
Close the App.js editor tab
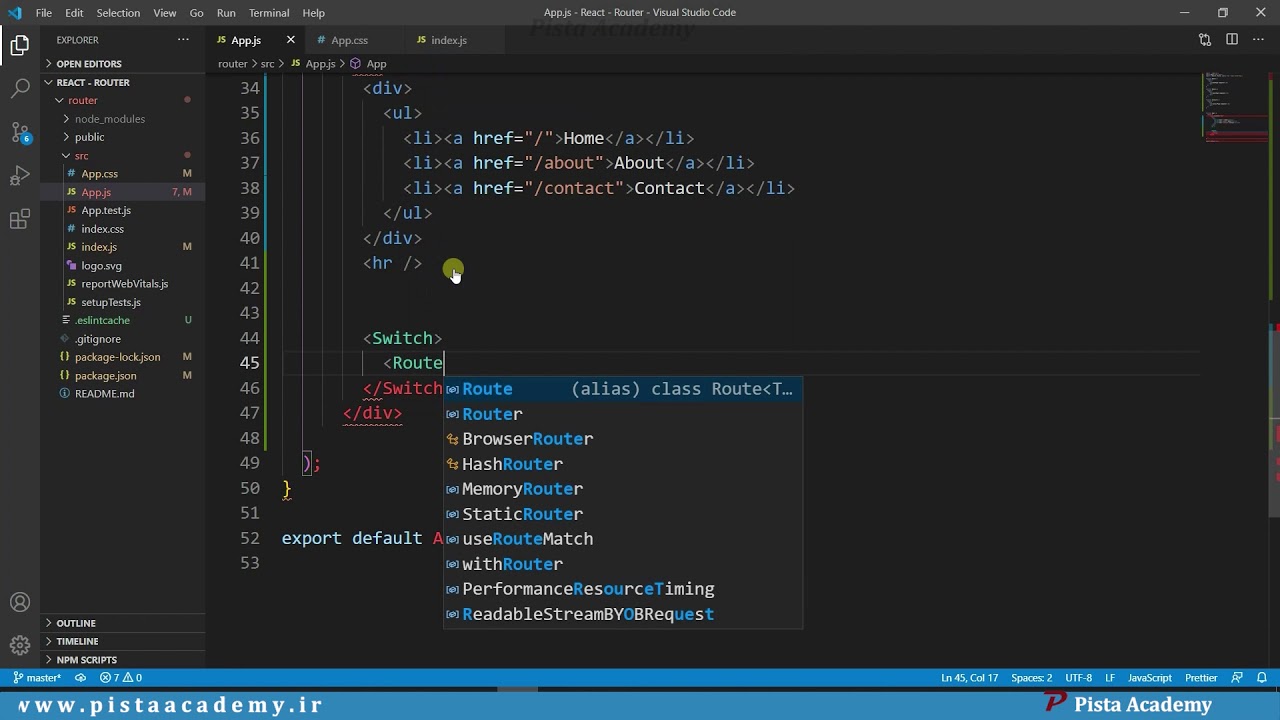coord(291,40)
